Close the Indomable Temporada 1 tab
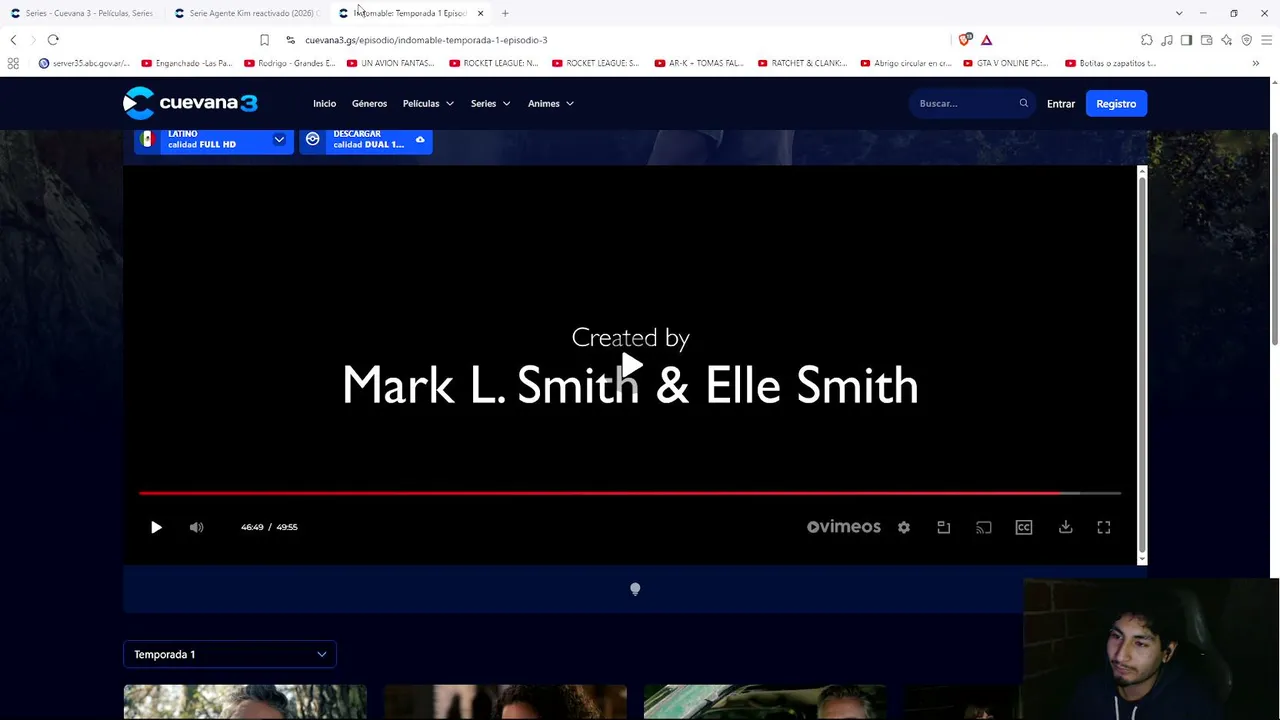 coord(481,13)
